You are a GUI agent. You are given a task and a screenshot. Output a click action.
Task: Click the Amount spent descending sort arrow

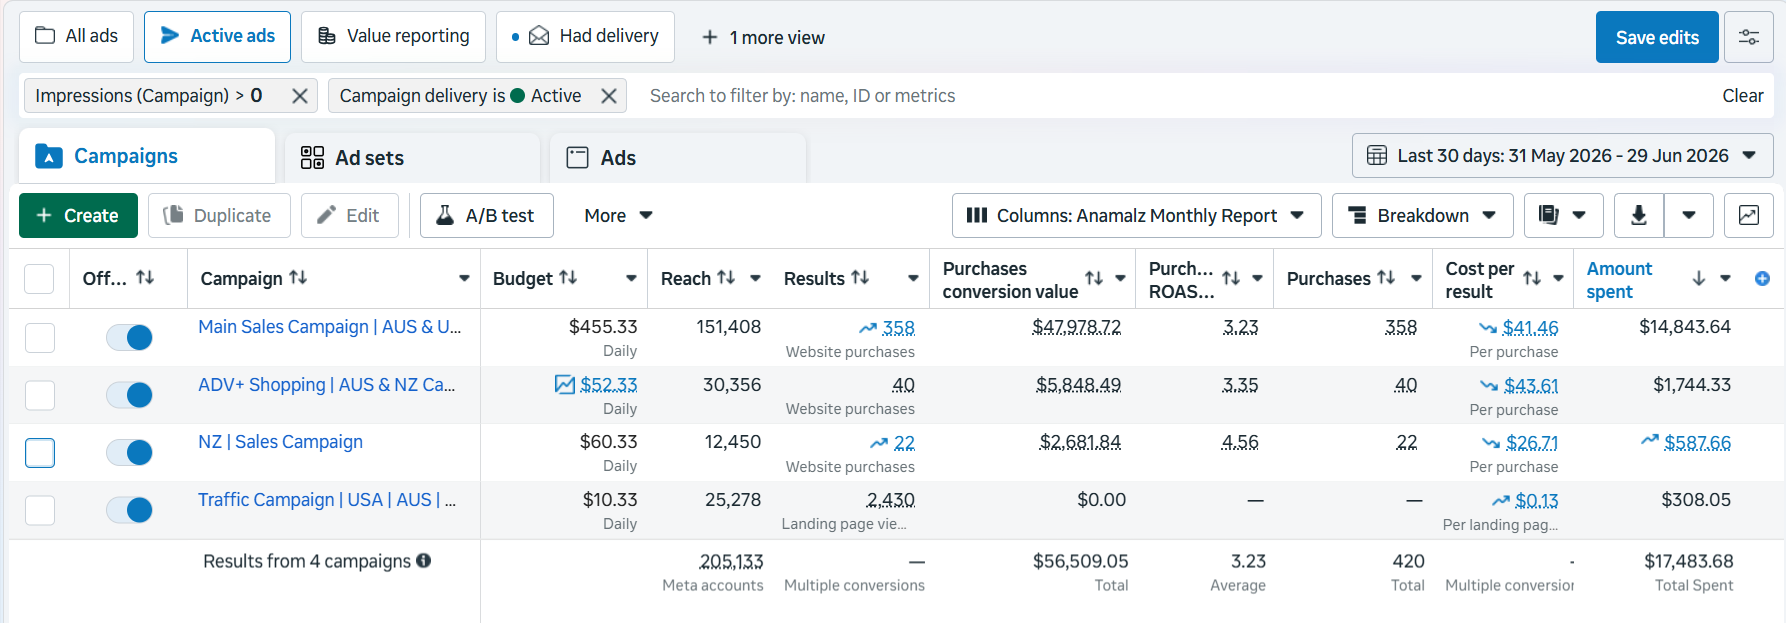pos(1699,279)
